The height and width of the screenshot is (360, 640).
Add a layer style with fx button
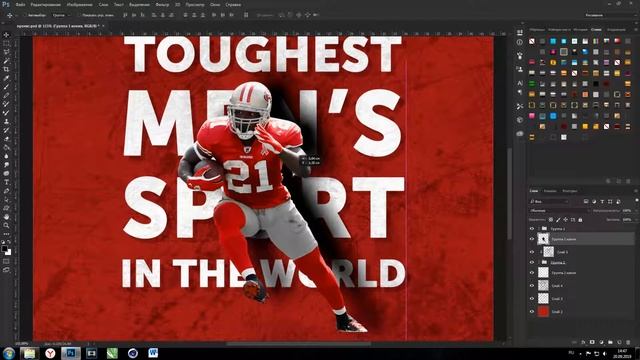point(583,342)
